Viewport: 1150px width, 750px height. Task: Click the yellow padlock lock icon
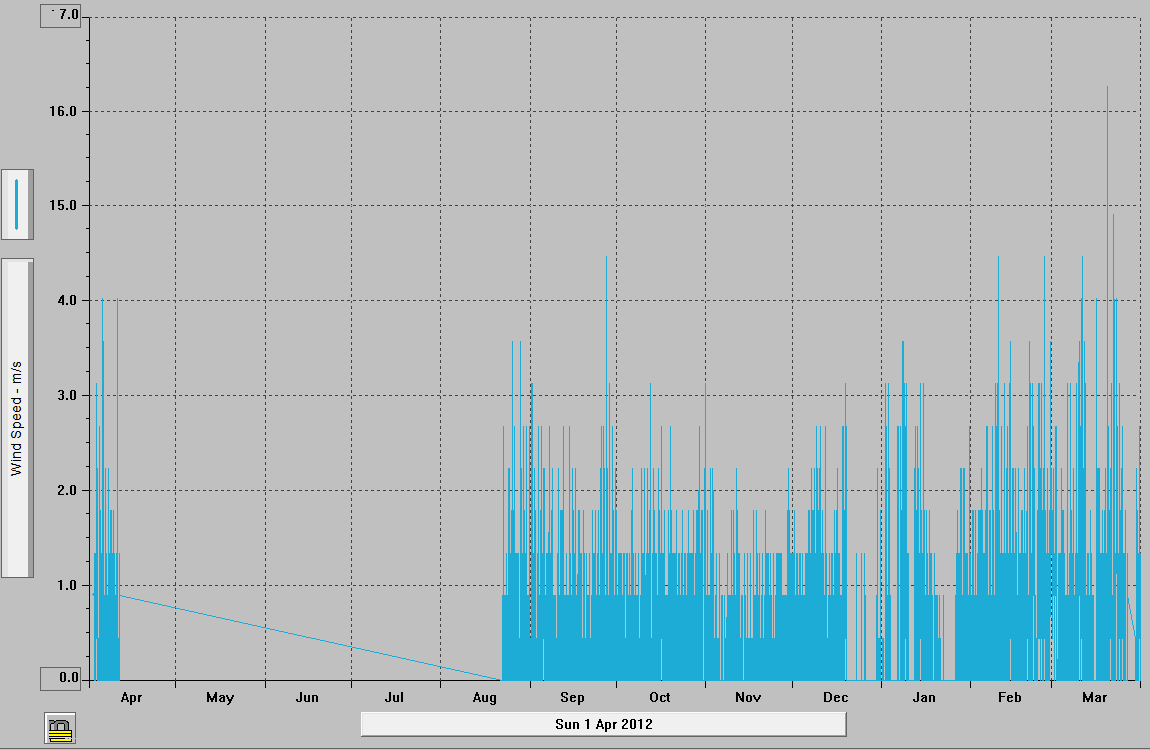60,728
